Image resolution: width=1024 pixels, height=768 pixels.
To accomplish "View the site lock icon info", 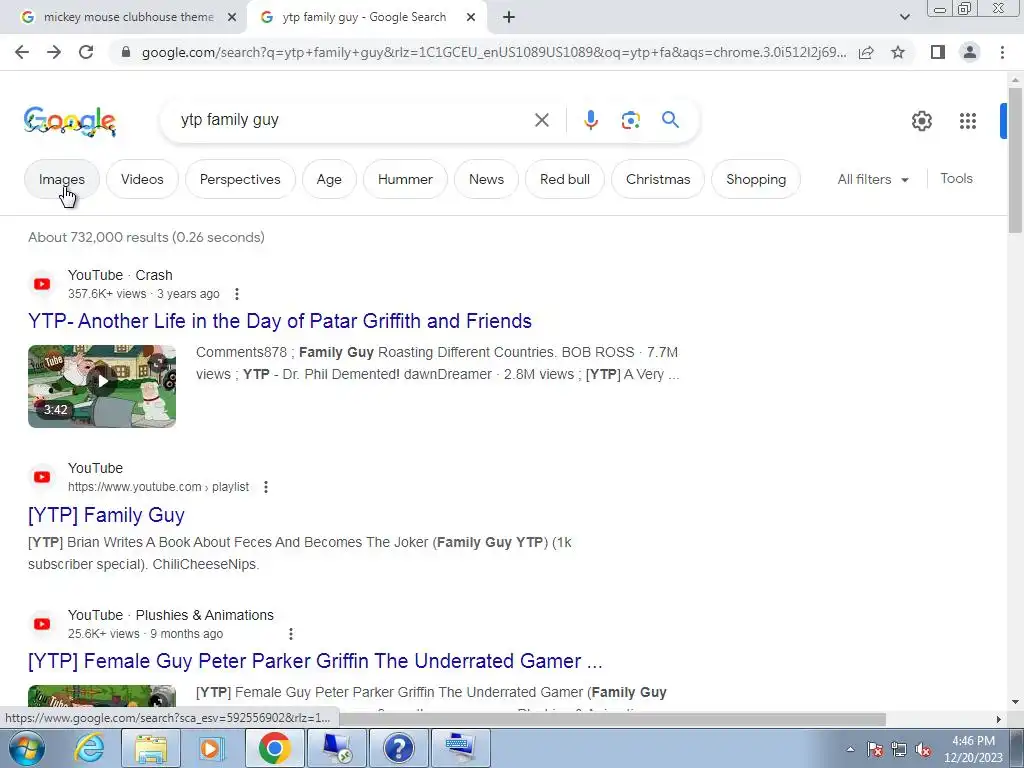I will [126, 52].
